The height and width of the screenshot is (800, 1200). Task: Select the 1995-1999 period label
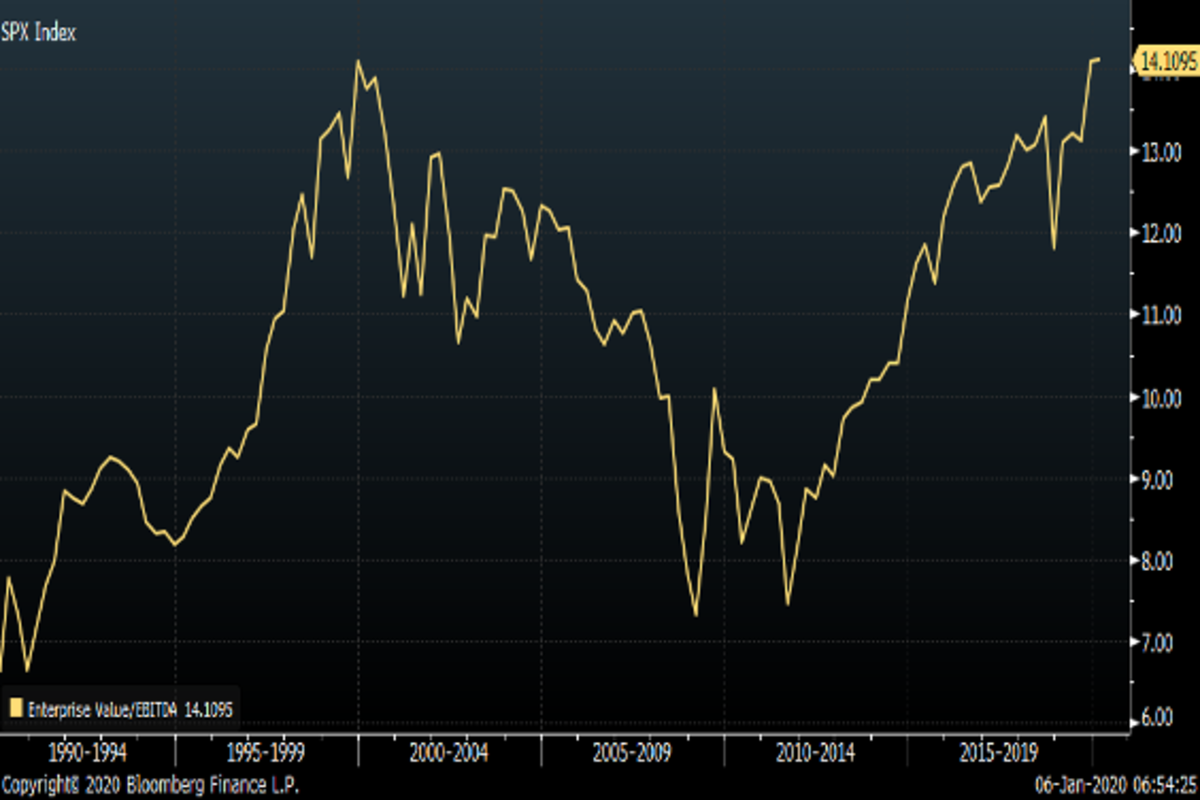point(266,752)
